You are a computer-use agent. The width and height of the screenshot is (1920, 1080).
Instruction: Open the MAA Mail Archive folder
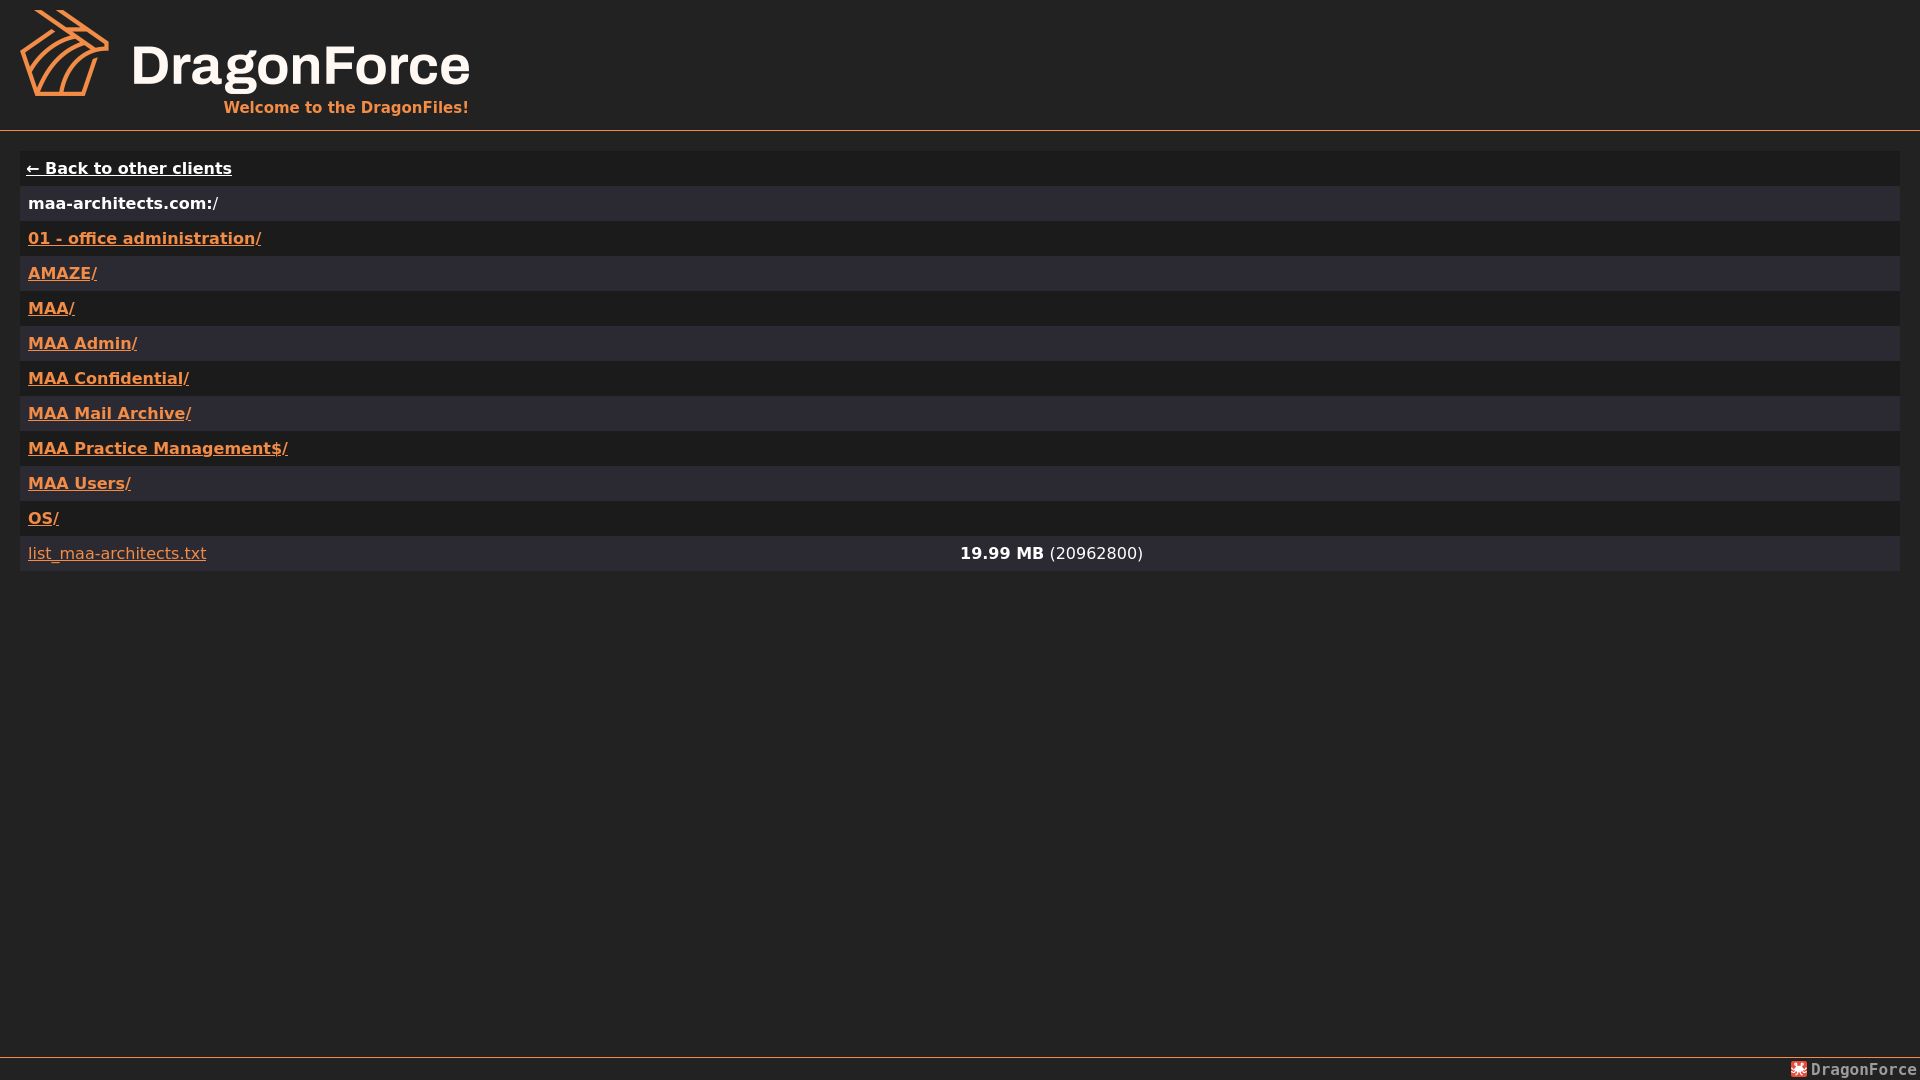point(109,414)
